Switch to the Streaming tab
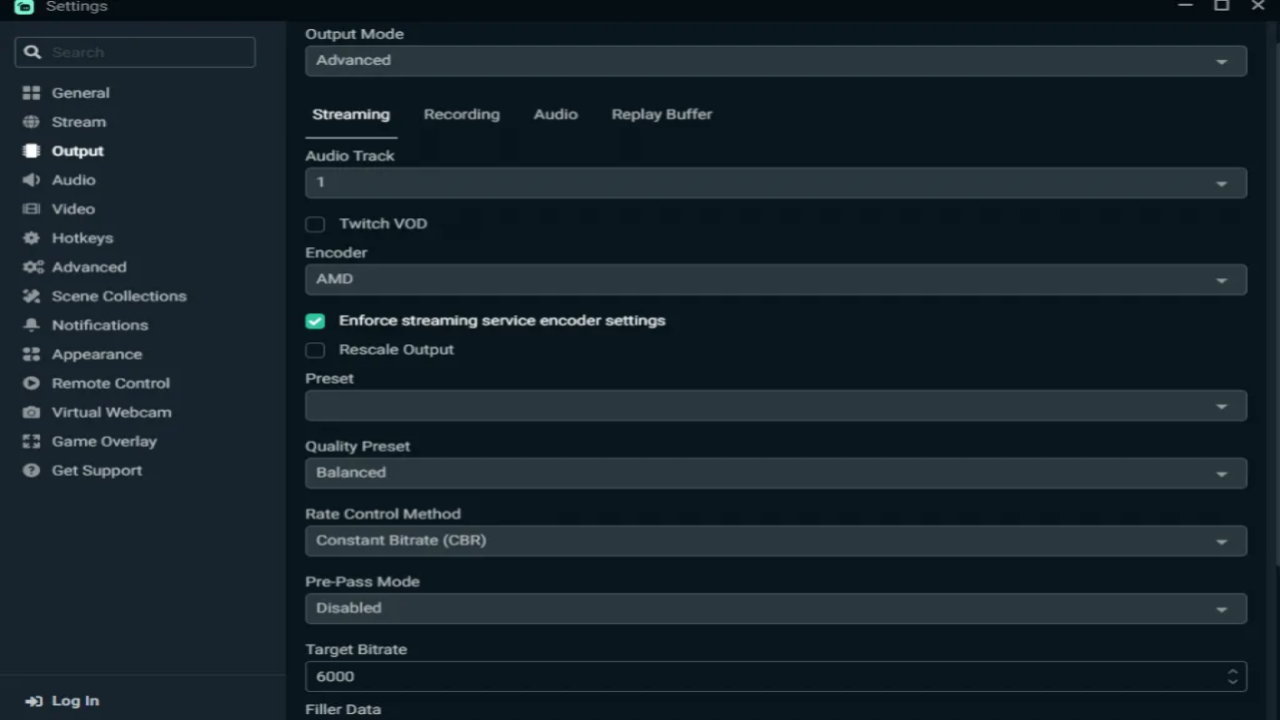This screenshot has width=1280, height=720. tap(351, 114)
